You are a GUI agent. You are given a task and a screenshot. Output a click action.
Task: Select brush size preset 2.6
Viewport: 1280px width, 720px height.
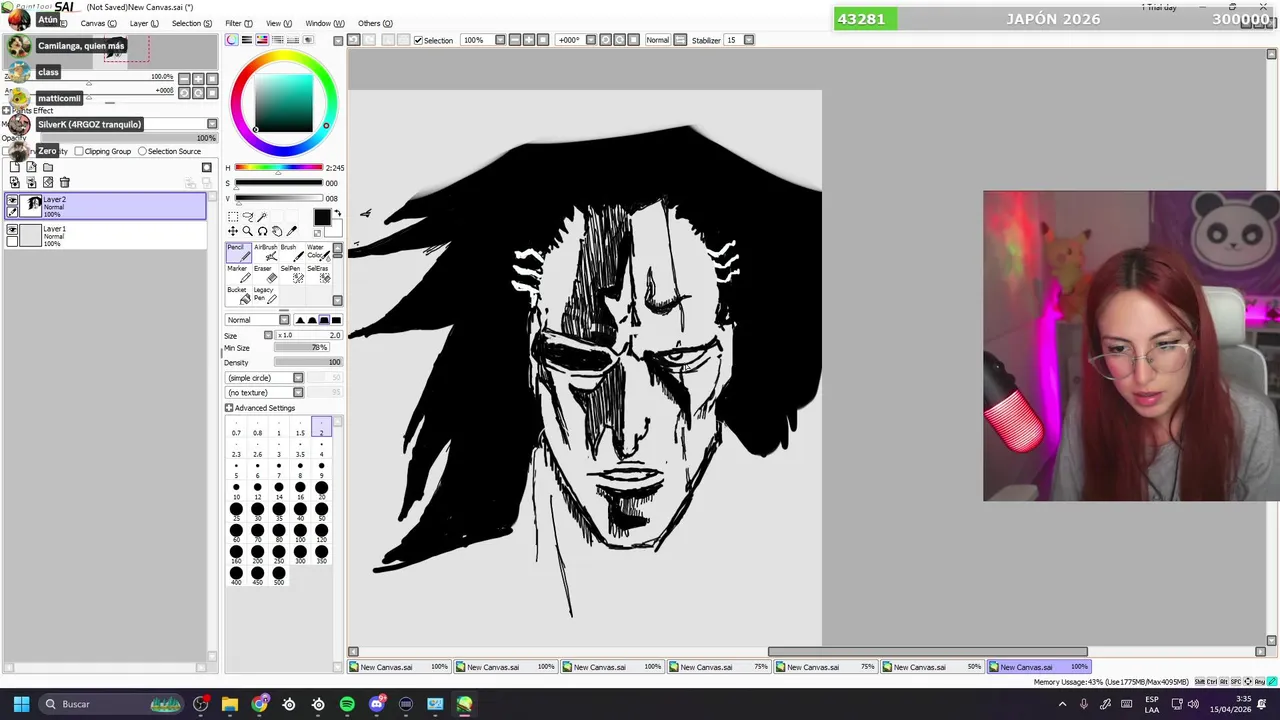click(257, 449)
